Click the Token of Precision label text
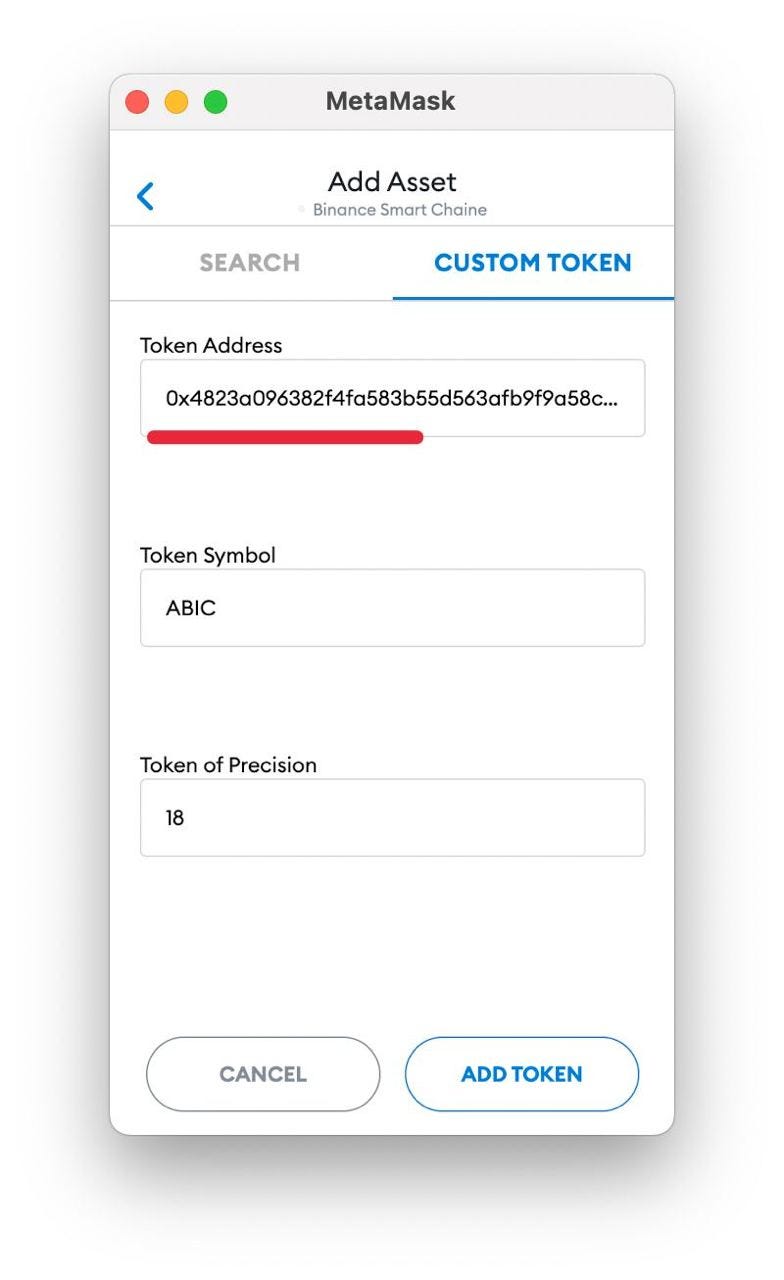The image size is (784, 1280). 228,766
